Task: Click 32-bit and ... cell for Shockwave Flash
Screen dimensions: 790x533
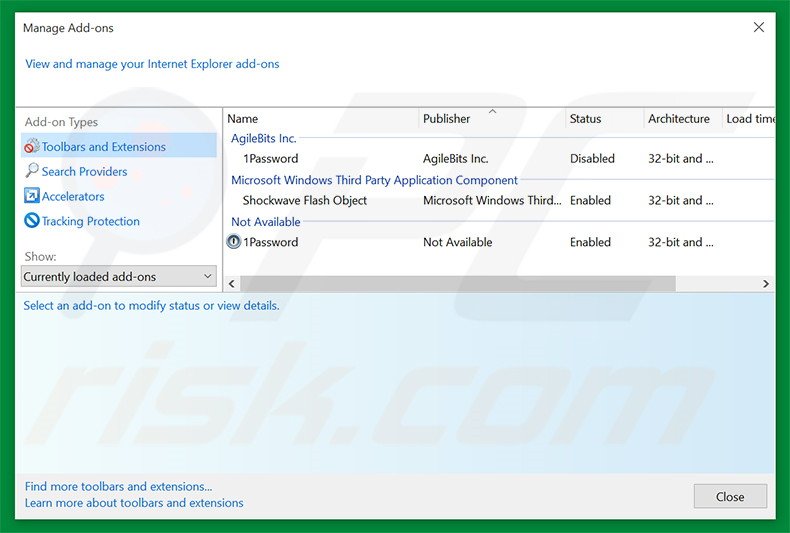Action: 681,201
